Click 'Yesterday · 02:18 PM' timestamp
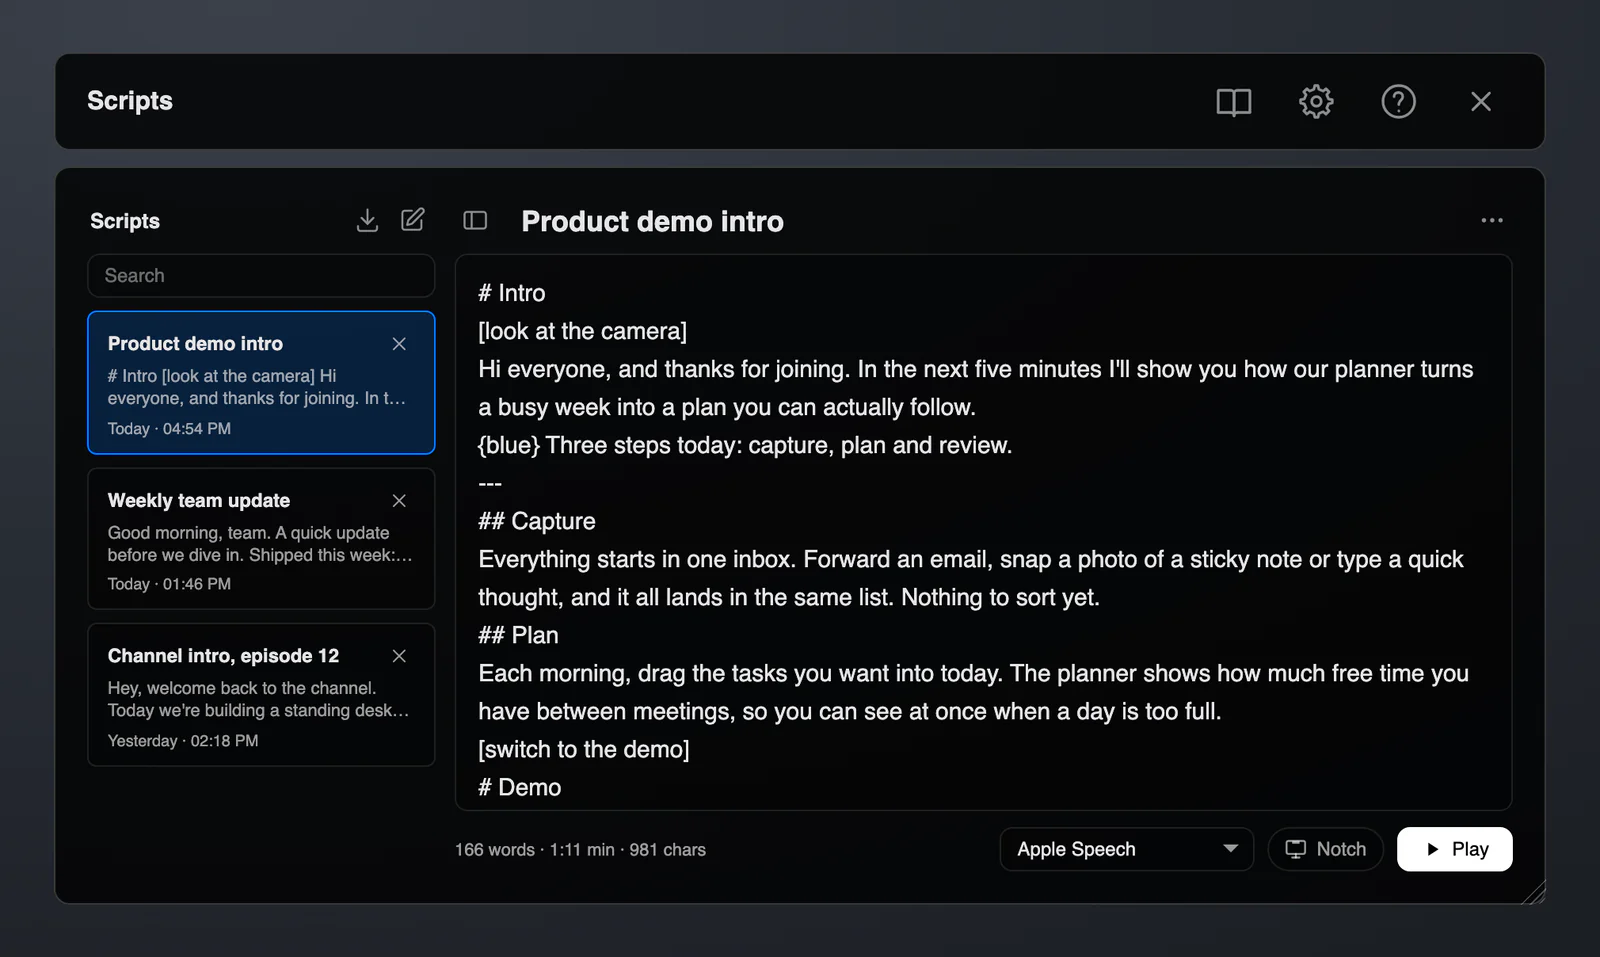Image resolution: width=1600 pixels, height=957 pixels. [183, 741]
